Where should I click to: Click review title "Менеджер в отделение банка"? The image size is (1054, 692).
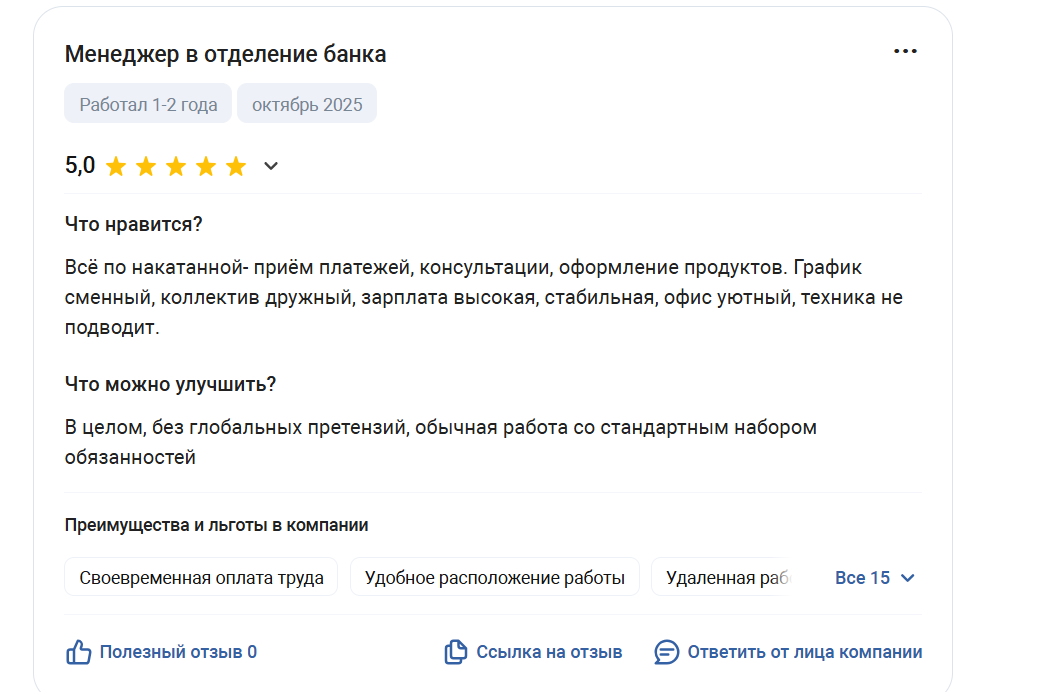click(x=225, y=54)
